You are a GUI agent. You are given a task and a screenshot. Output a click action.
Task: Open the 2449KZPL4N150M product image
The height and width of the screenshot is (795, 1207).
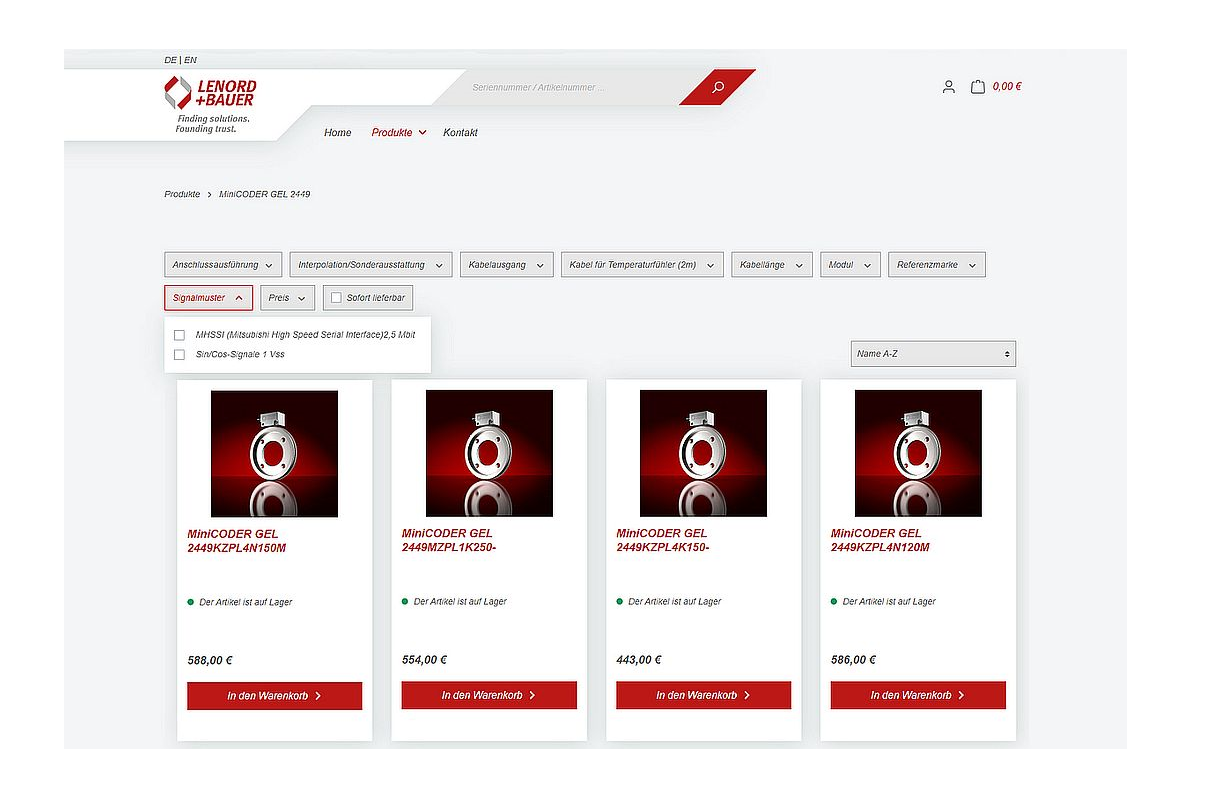tap(274, 453)
